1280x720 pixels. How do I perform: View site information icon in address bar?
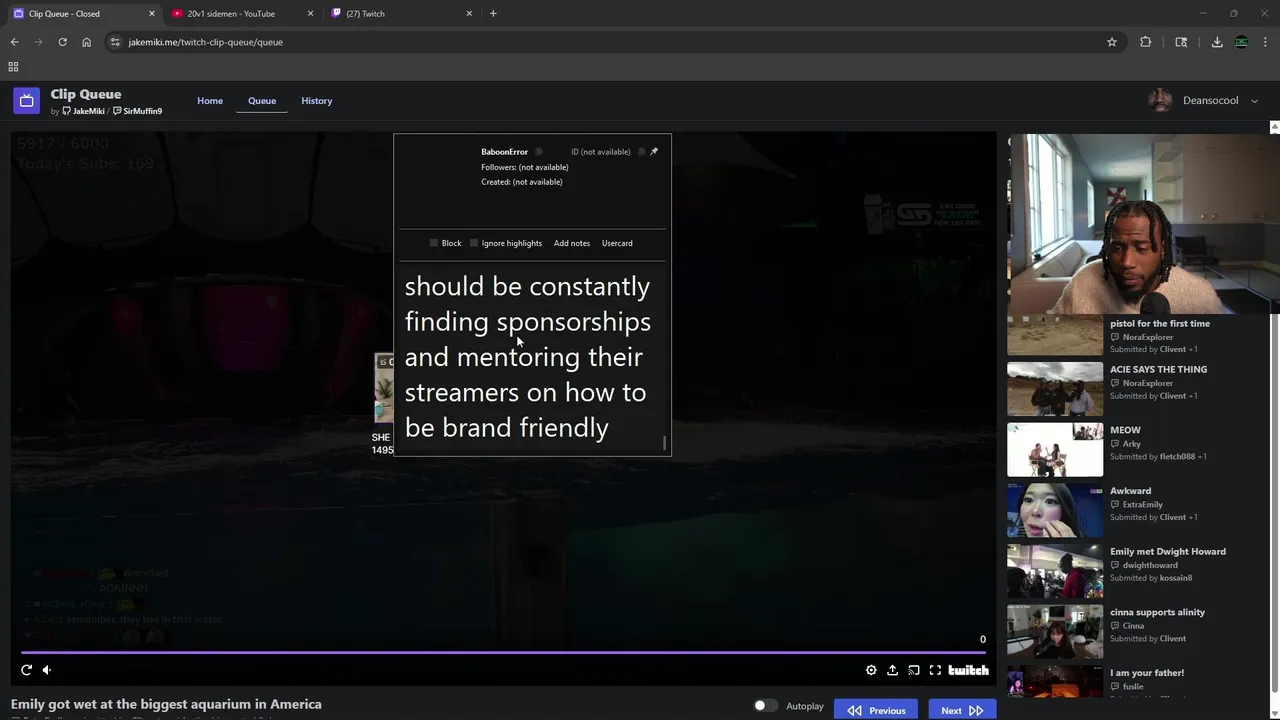115,42
